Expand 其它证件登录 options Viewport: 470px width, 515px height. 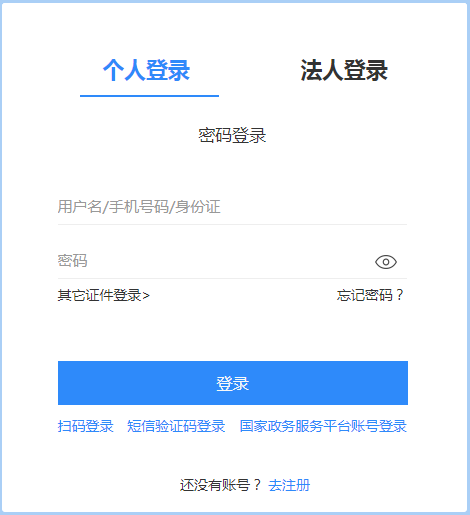(x=104, y=295)
